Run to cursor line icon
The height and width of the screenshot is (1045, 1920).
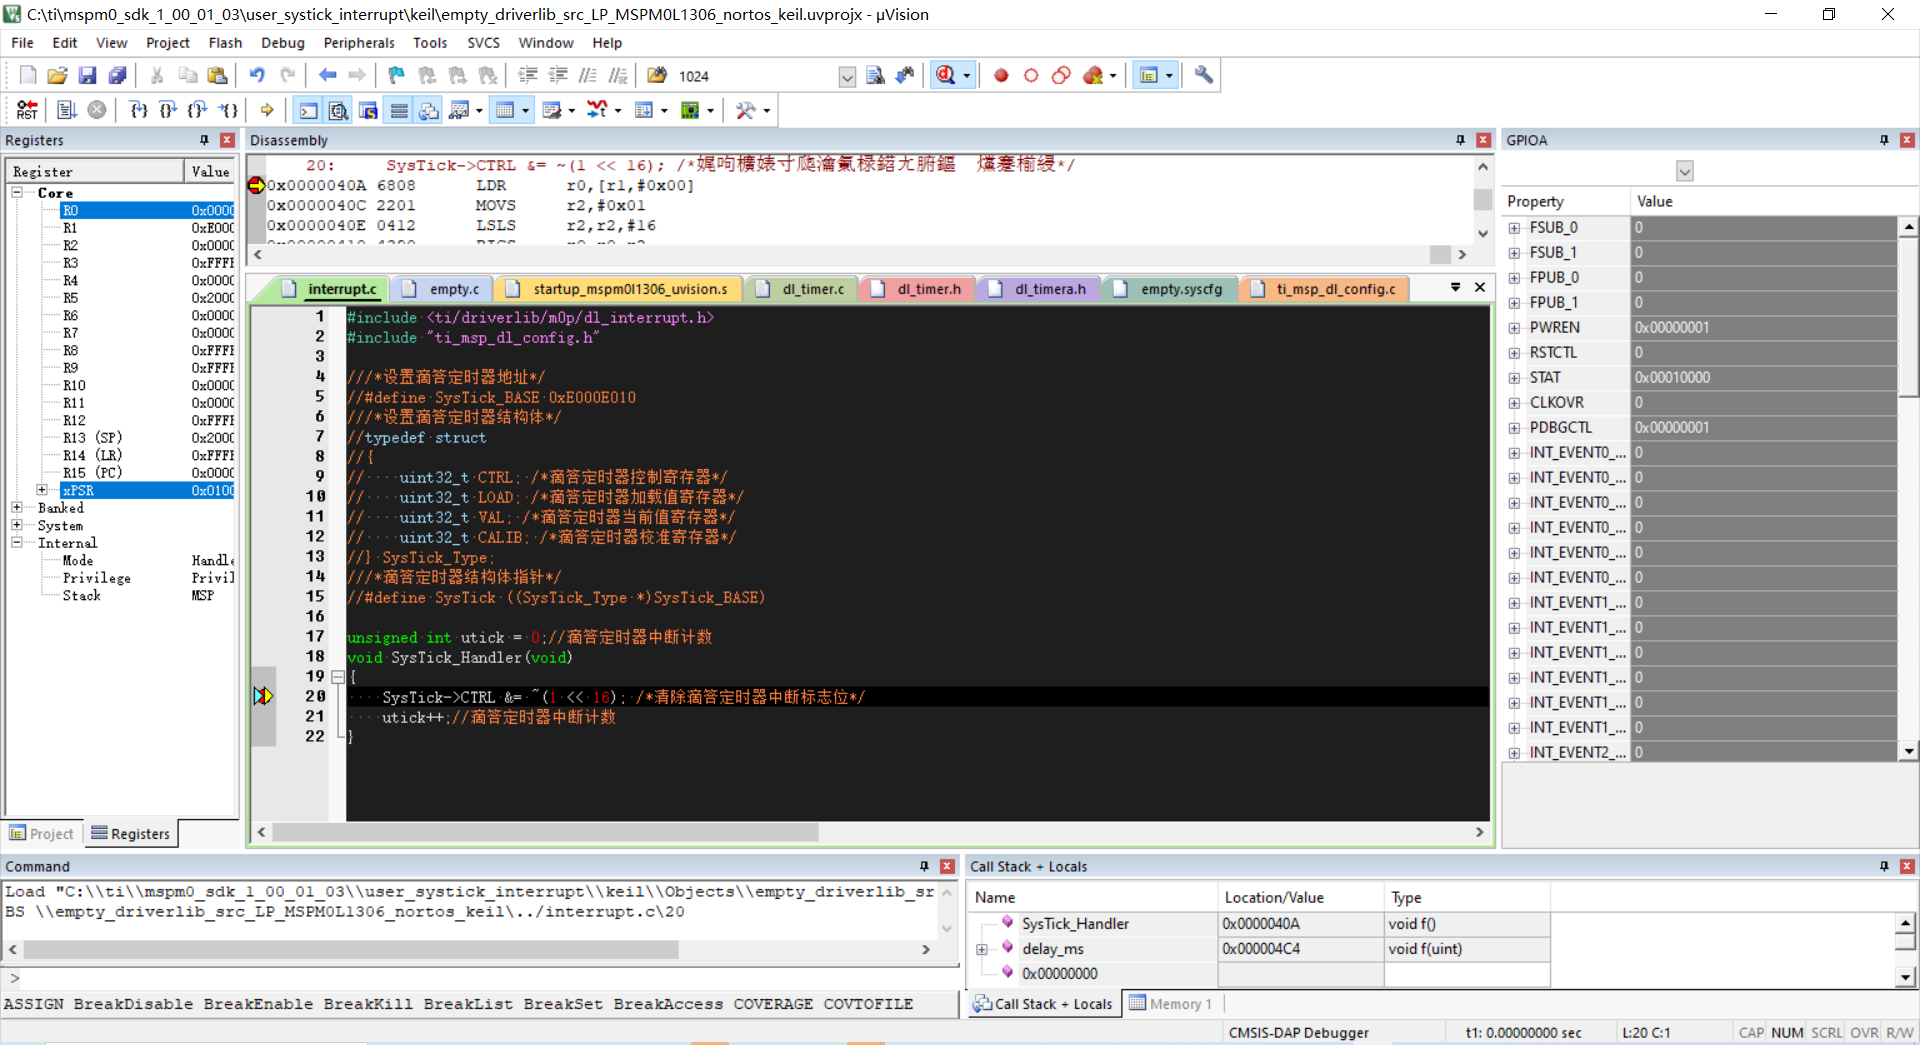point(228,110)
